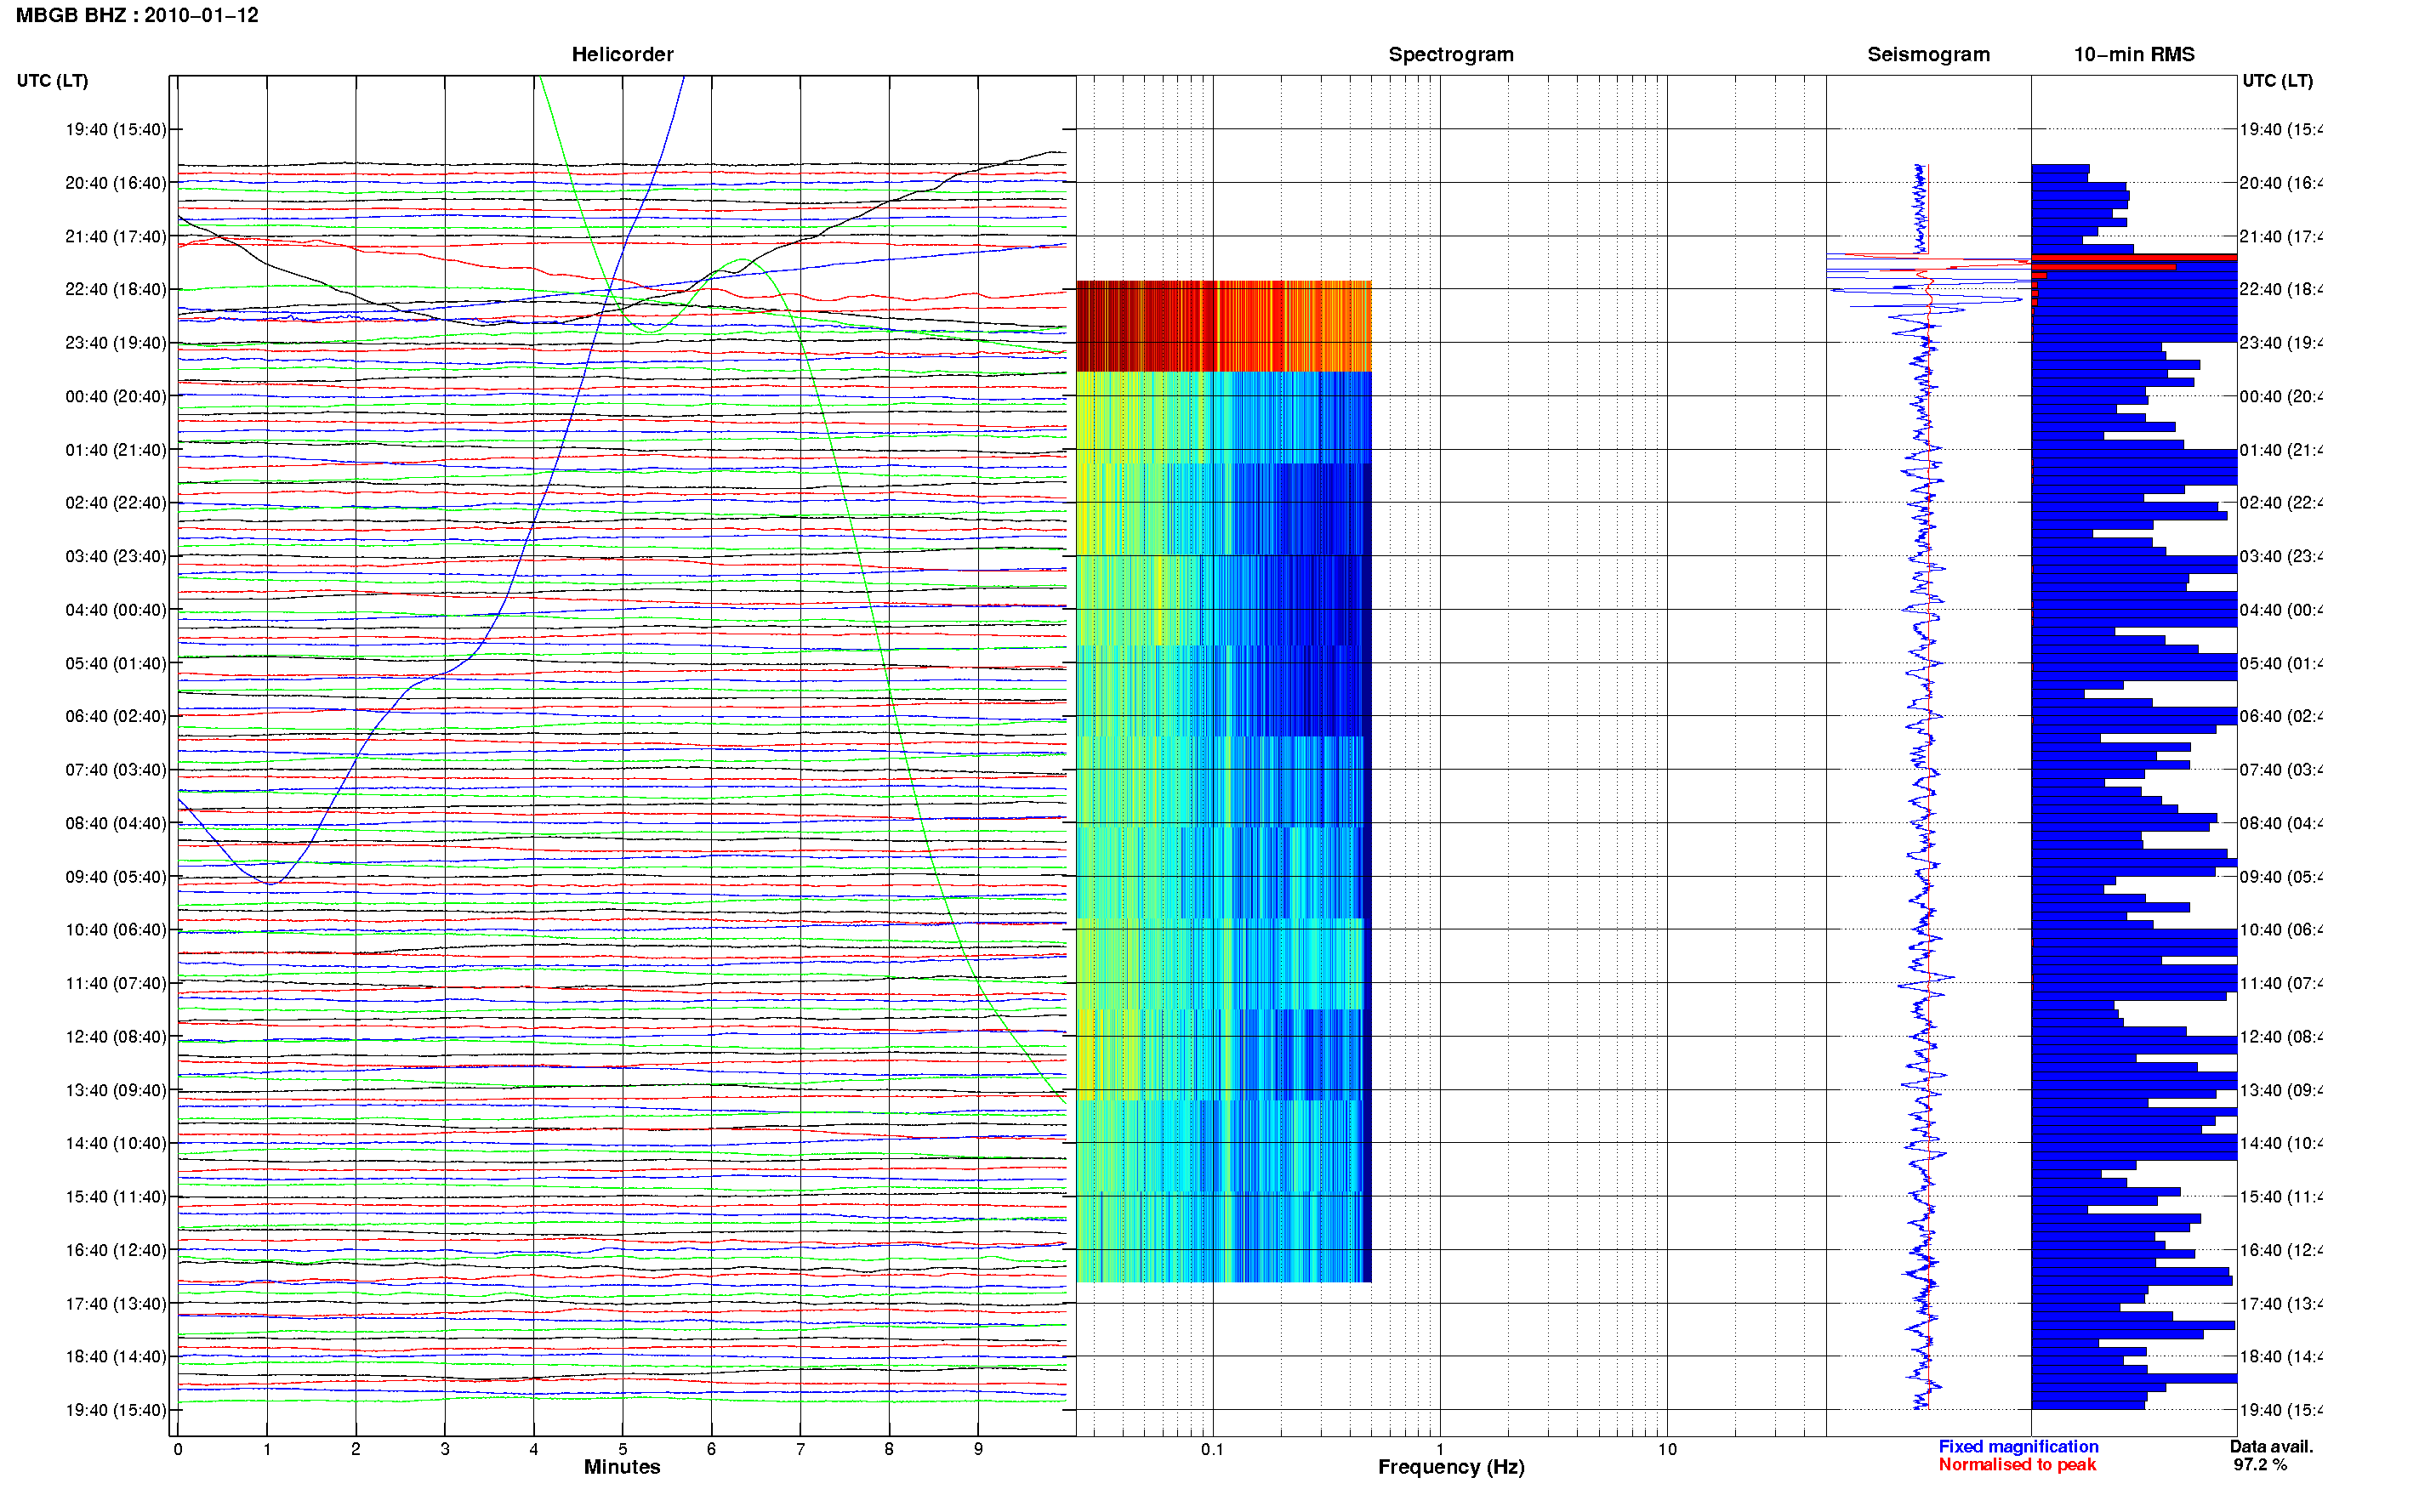The image size is (2419, 1512).
Task: Click the 'Frequency (Hz)' axis title
Action: point(1451,1467)
